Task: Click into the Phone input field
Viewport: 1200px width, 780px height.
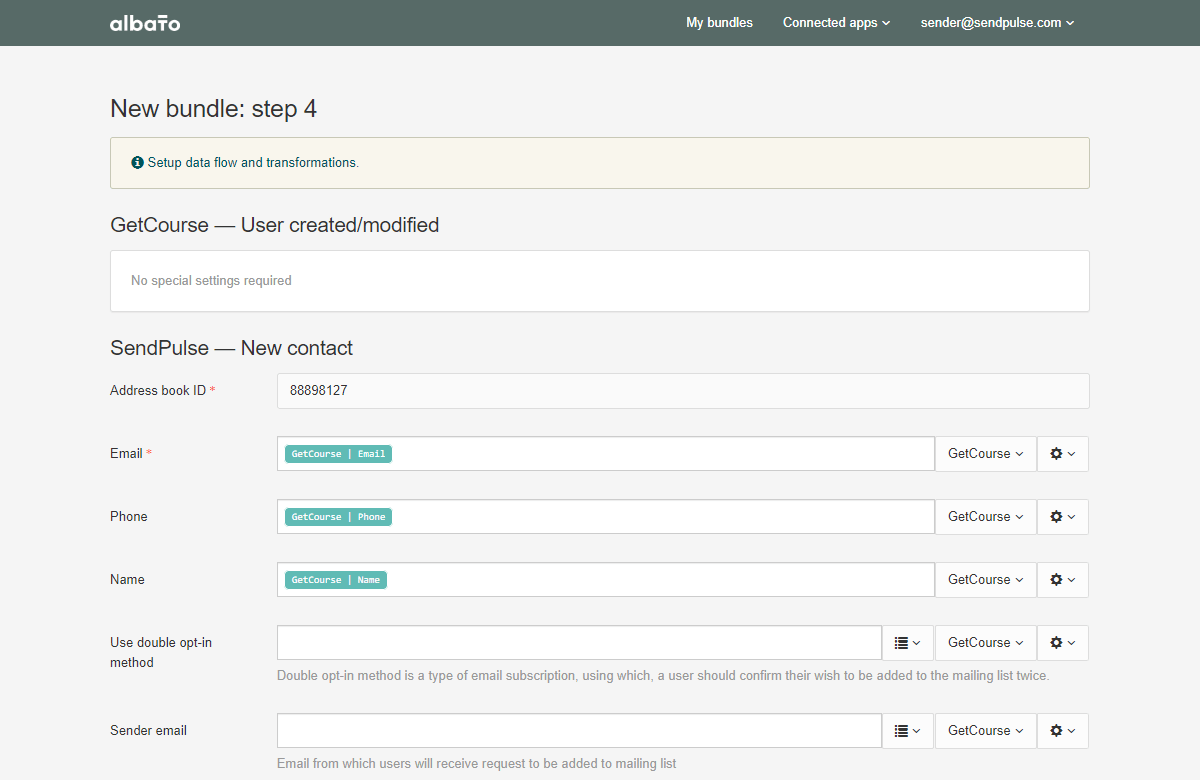Action: click(606, 517)
